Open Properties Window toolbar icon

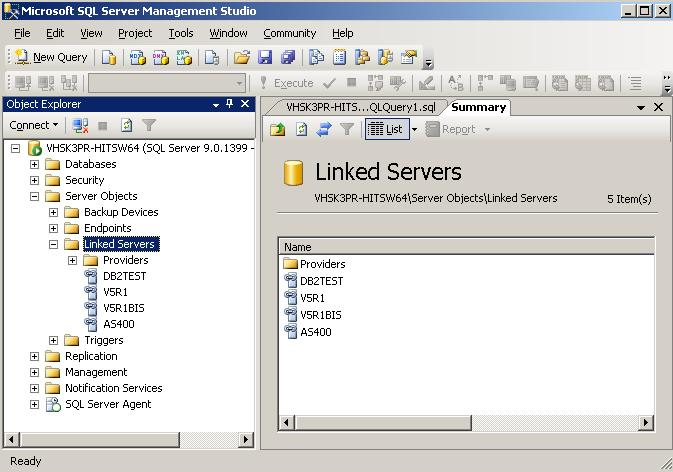pos(409,57)
